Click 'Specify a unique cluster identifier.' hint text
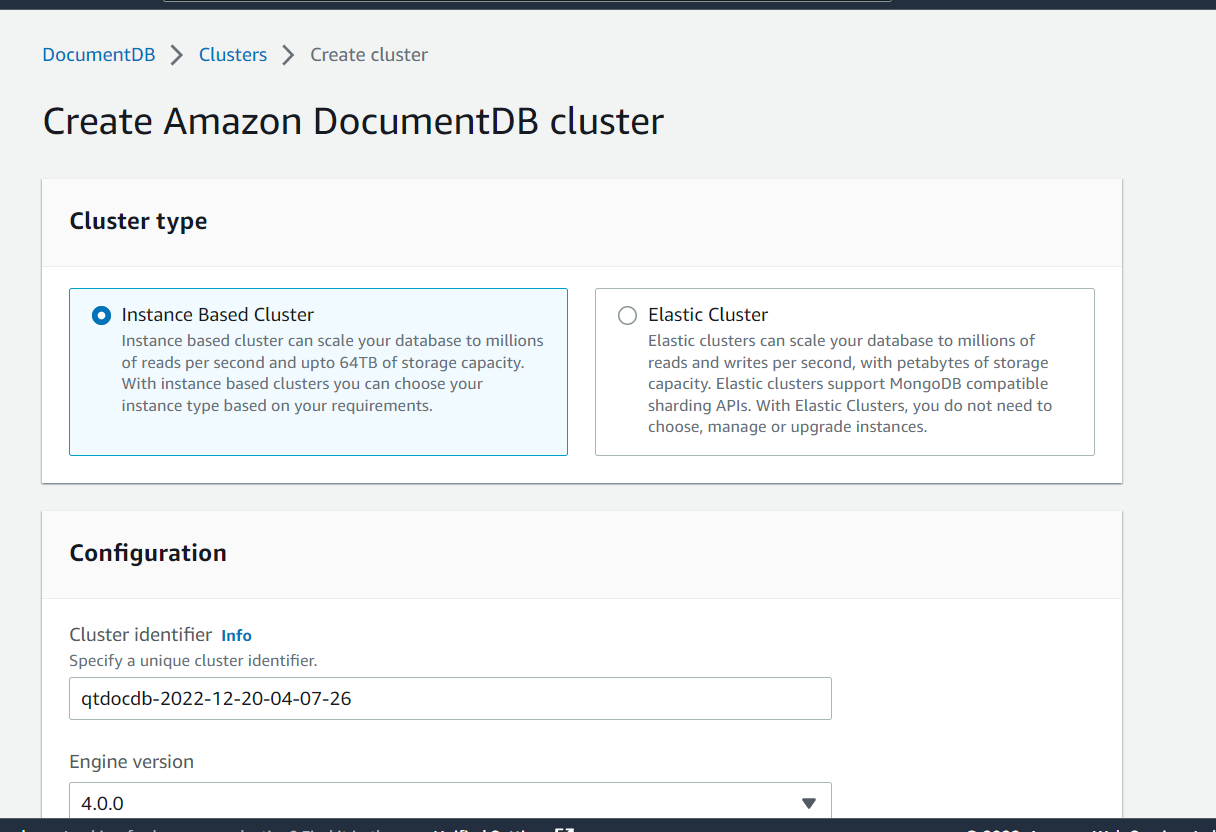This screenshot has width=1216, height=832. 193,661
